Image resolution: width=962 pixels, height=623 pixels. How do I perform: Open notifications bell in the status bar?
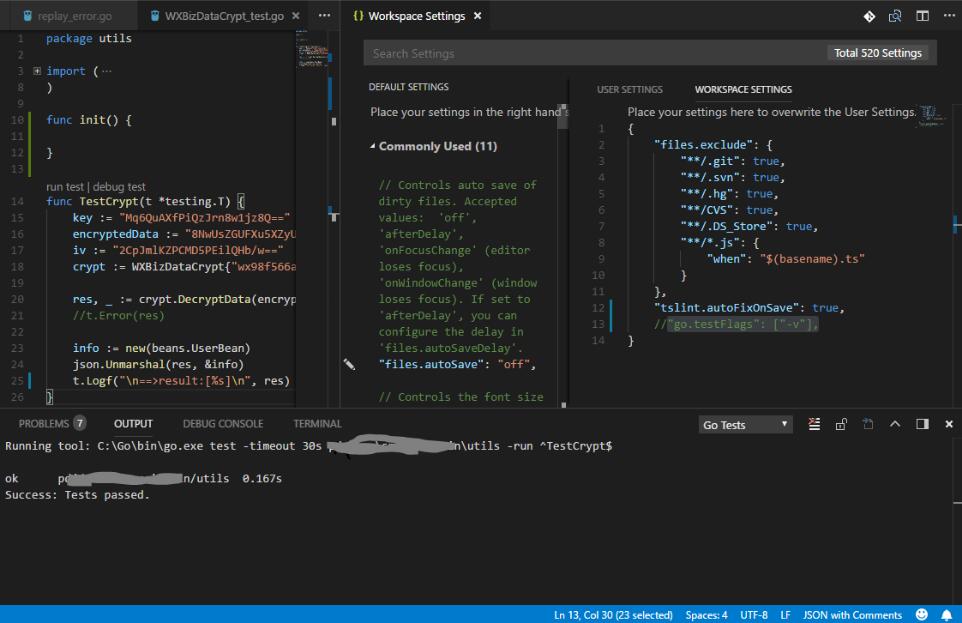(x=944, y=615)
